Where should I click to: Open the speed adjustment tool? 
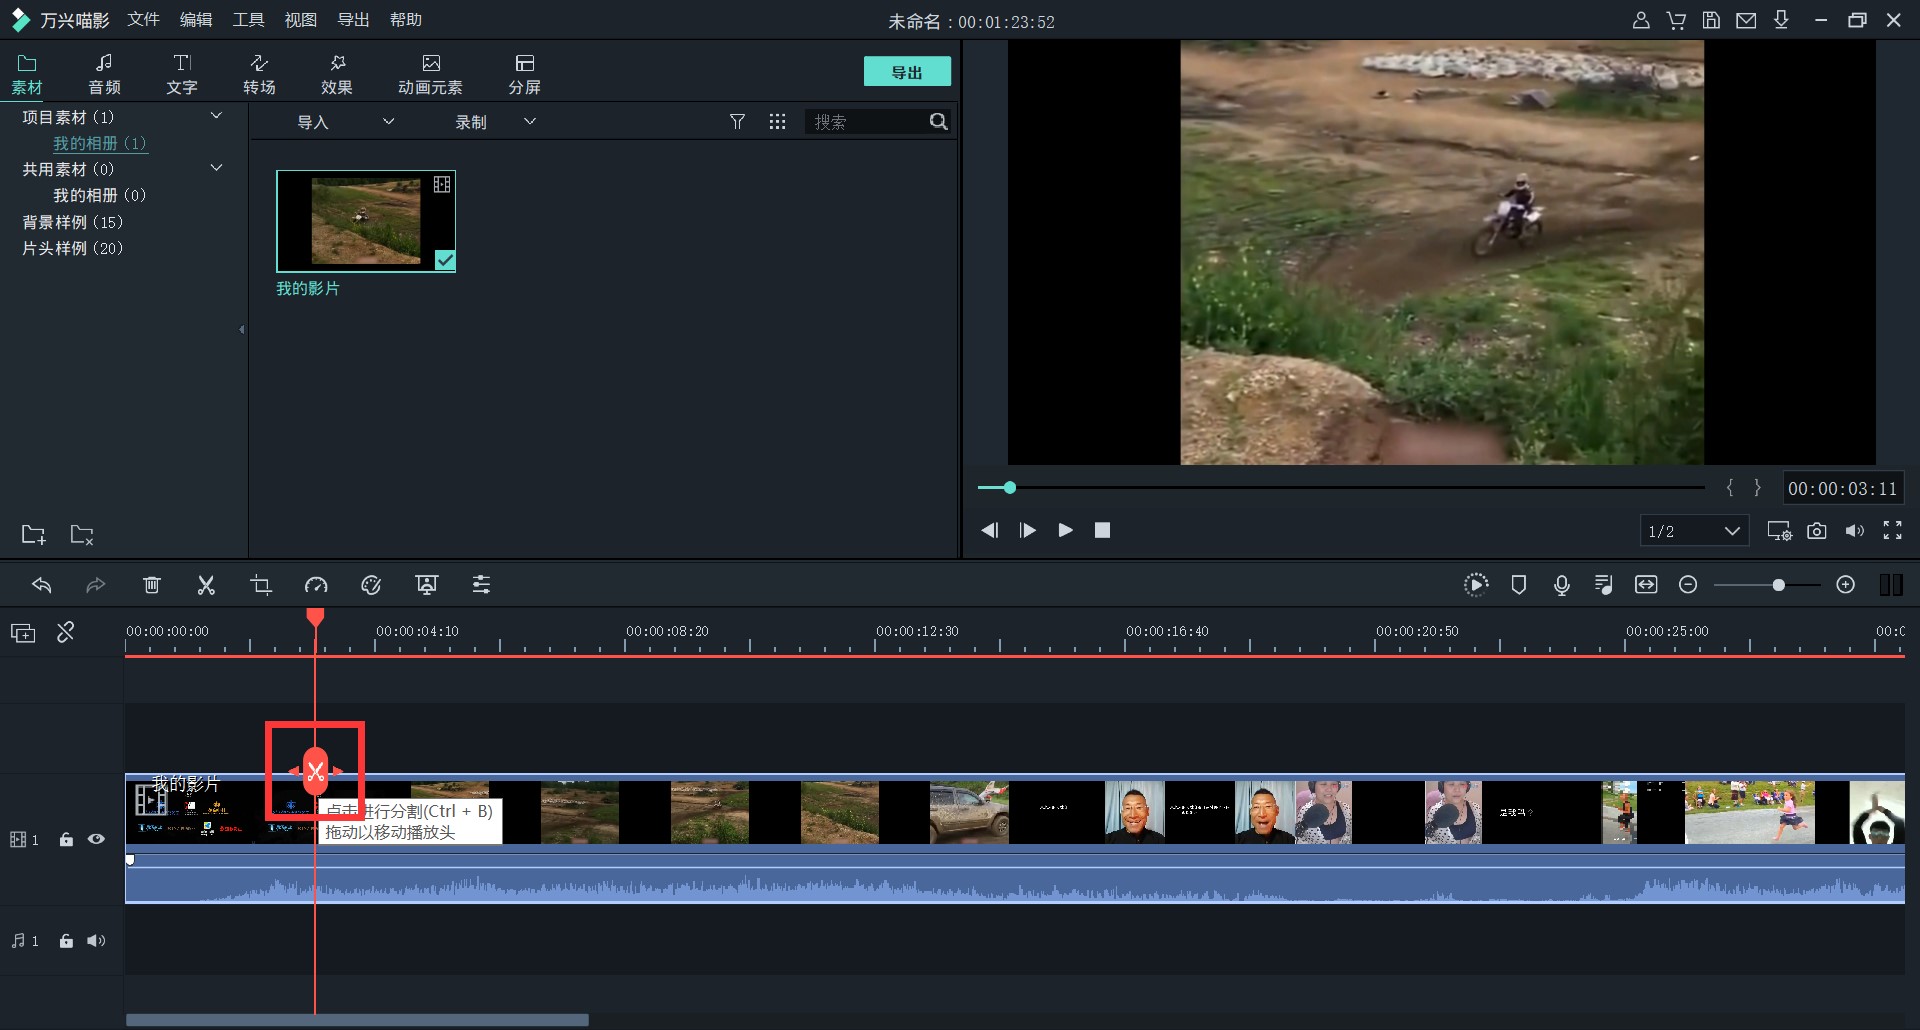pyautogui.click(x=316, y=585)
